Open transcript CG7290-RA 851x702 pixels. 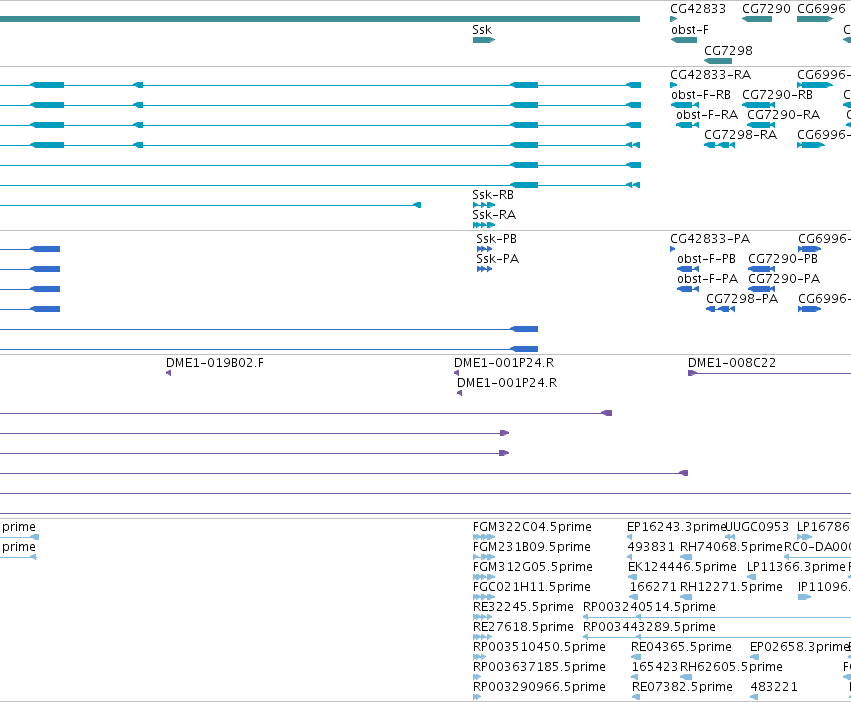[783, 115]
